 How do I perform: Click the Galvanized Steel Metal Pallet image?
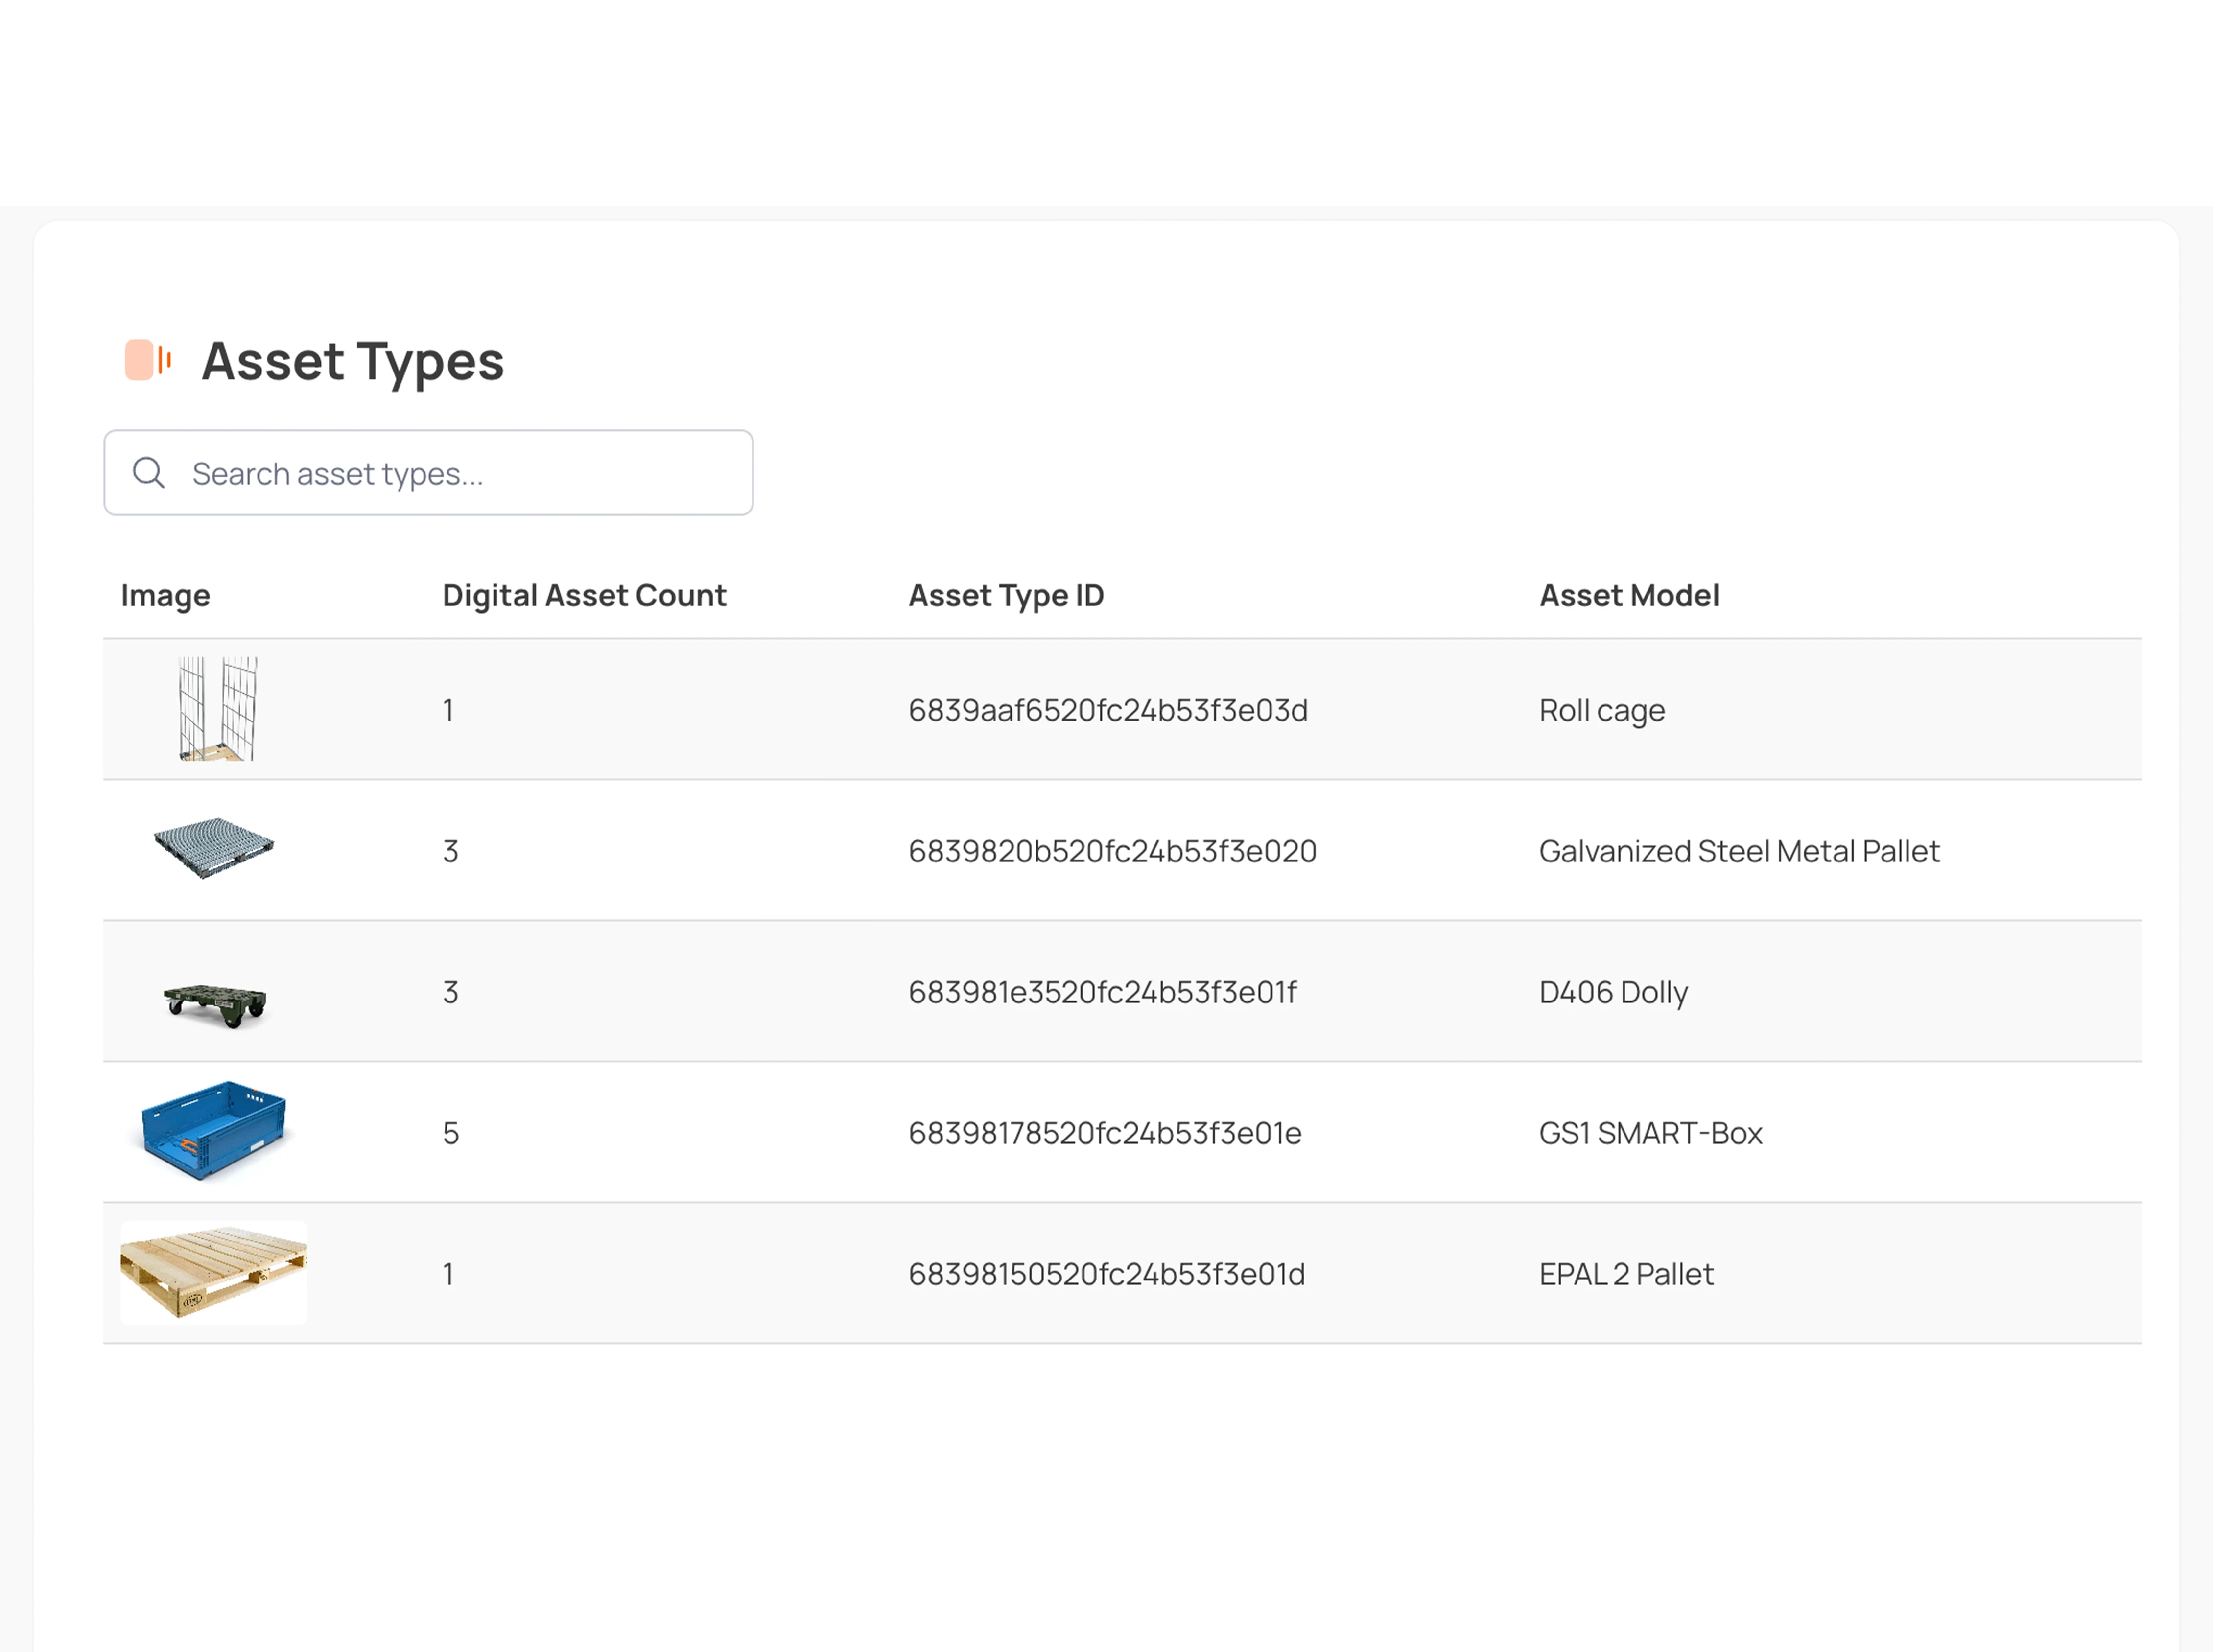(214, 850)
